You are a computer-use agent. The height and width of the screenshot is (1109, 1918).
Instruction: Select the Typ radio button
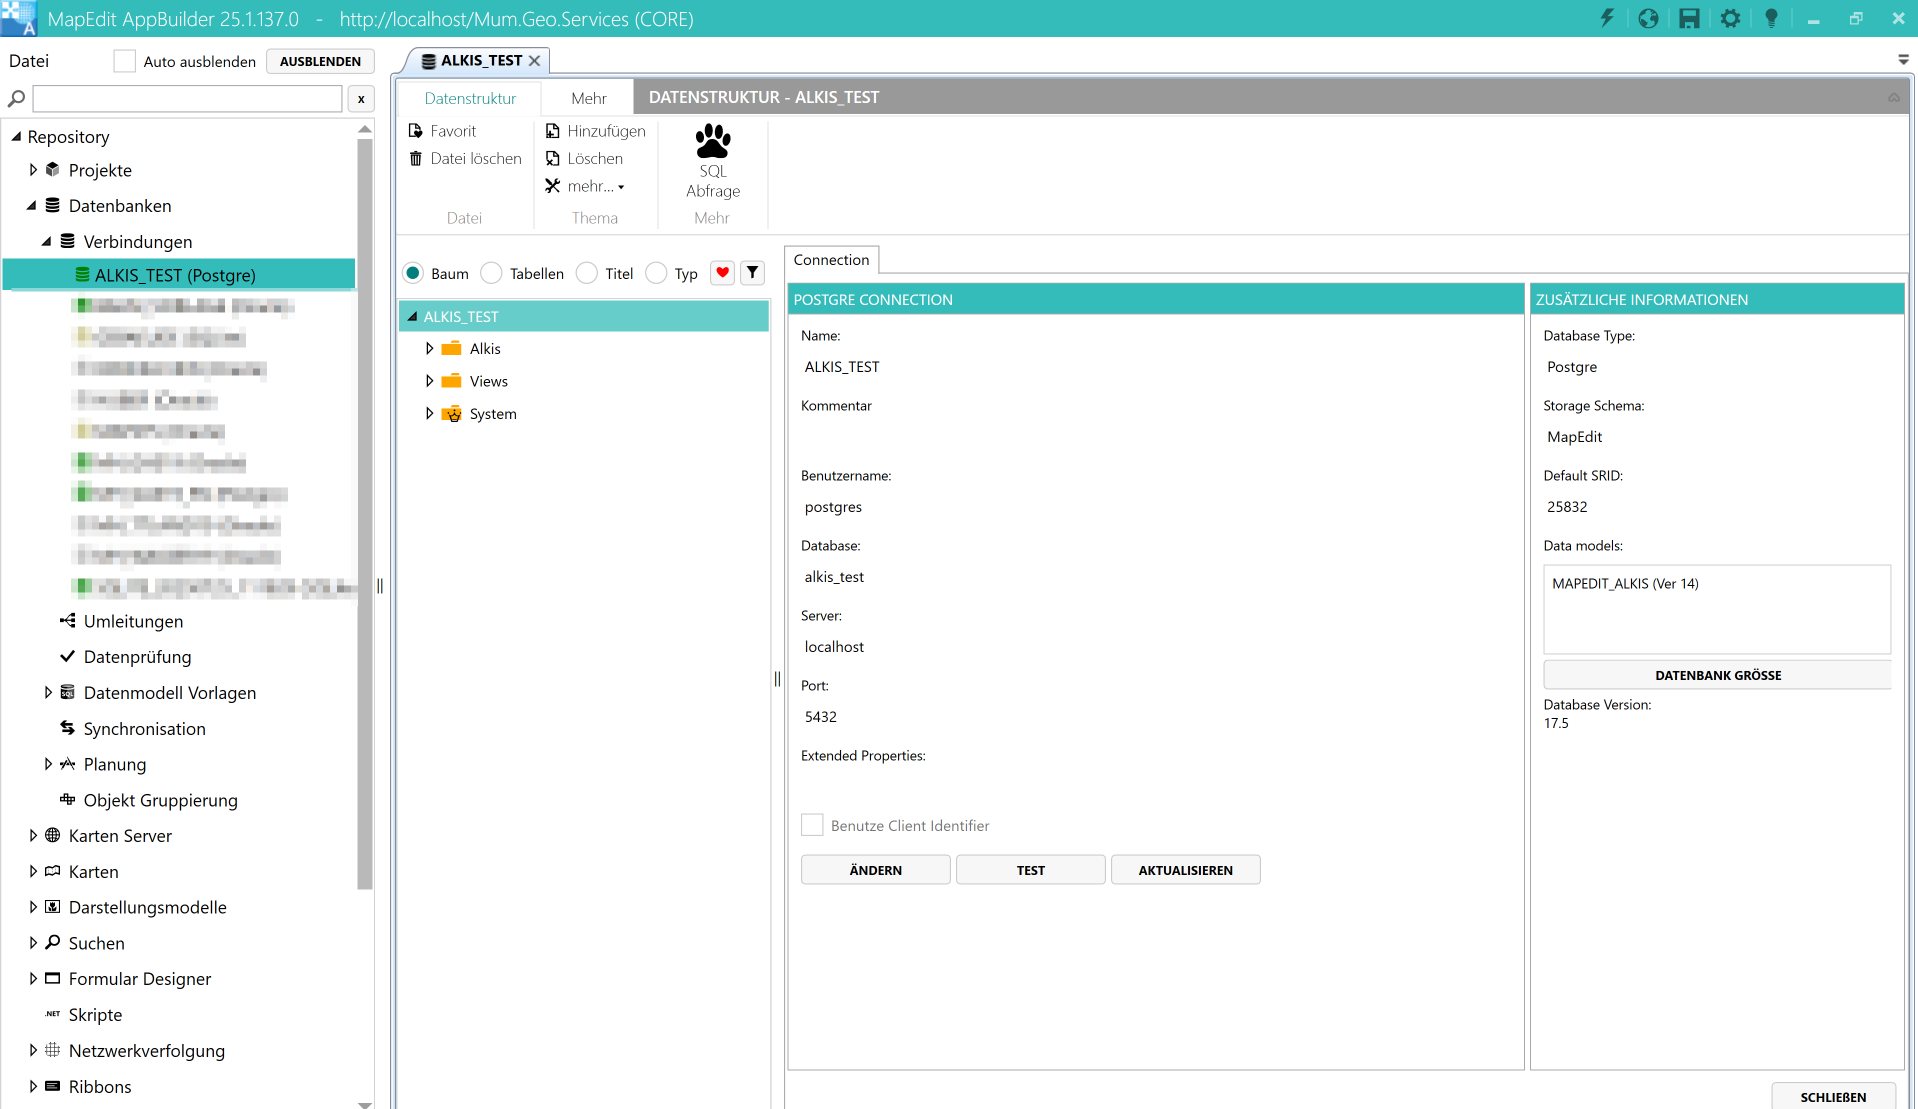(656, 274)
